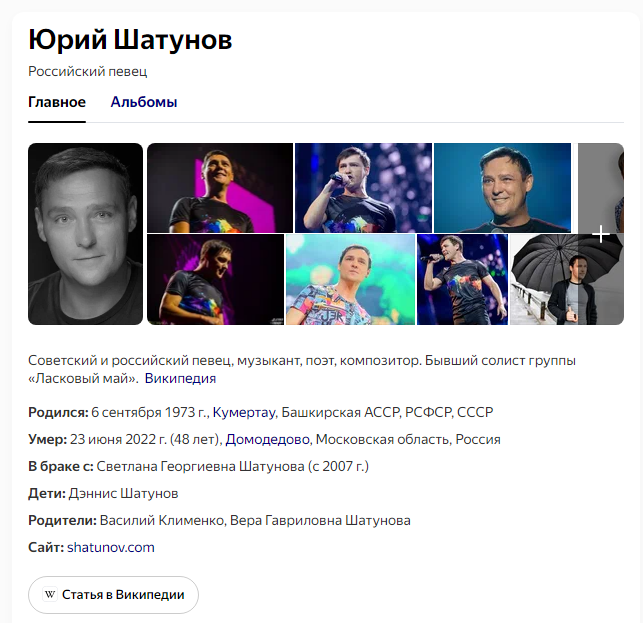Open the photo with the magenta stage background
Viewport: 643px width, 623px height.
(x=220, y=188)
